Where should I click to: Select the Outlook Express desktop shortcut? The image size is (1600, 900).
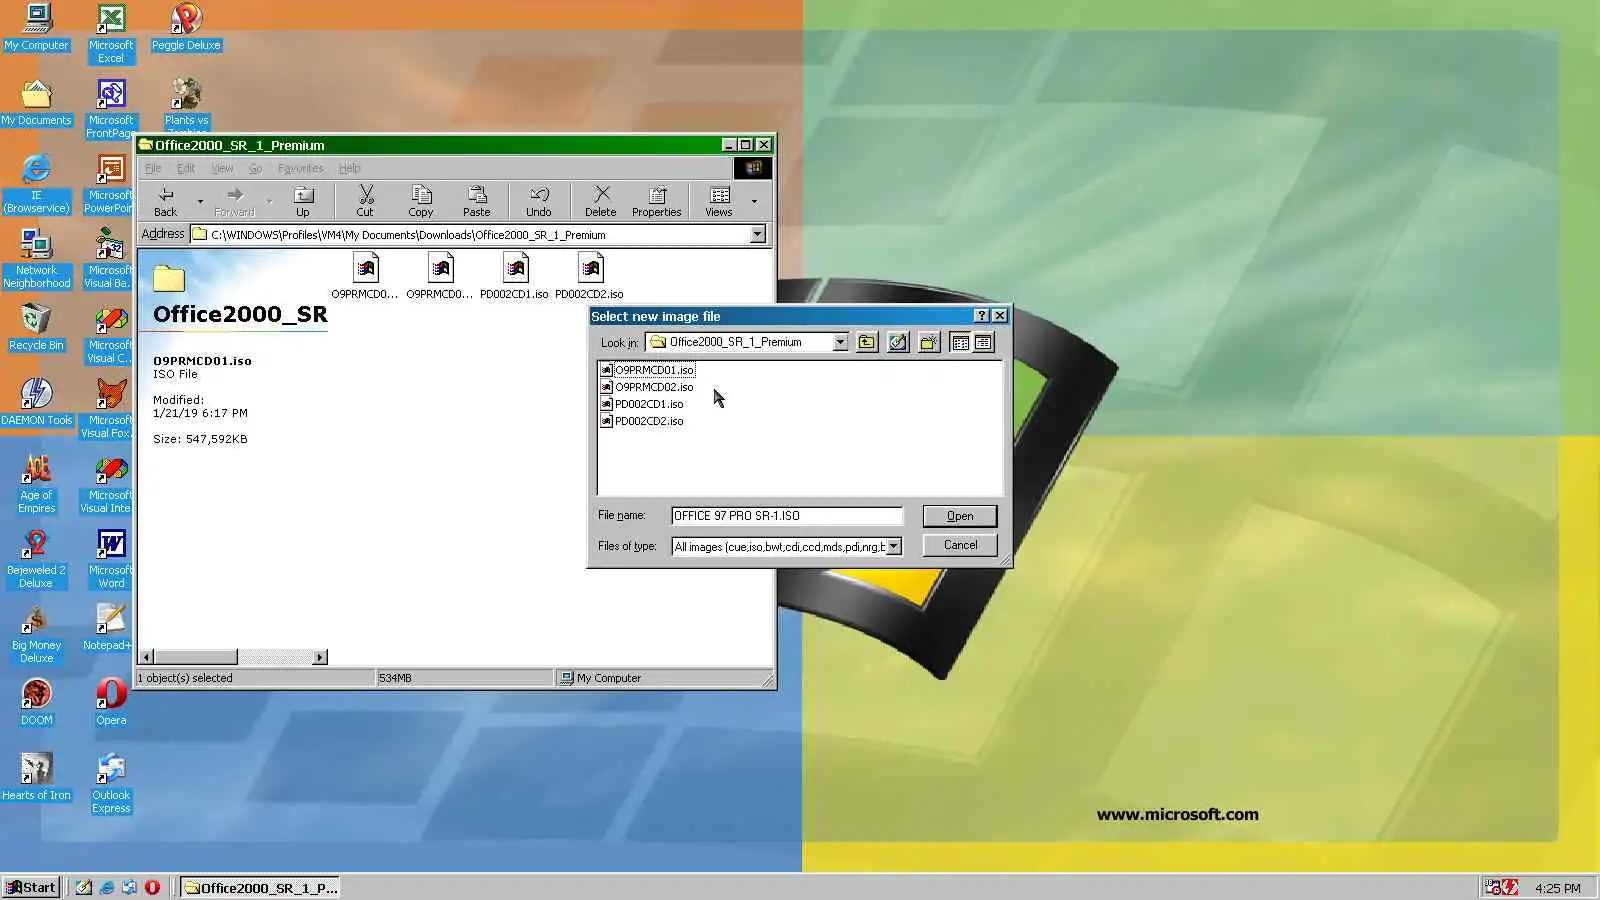[111, 783]
